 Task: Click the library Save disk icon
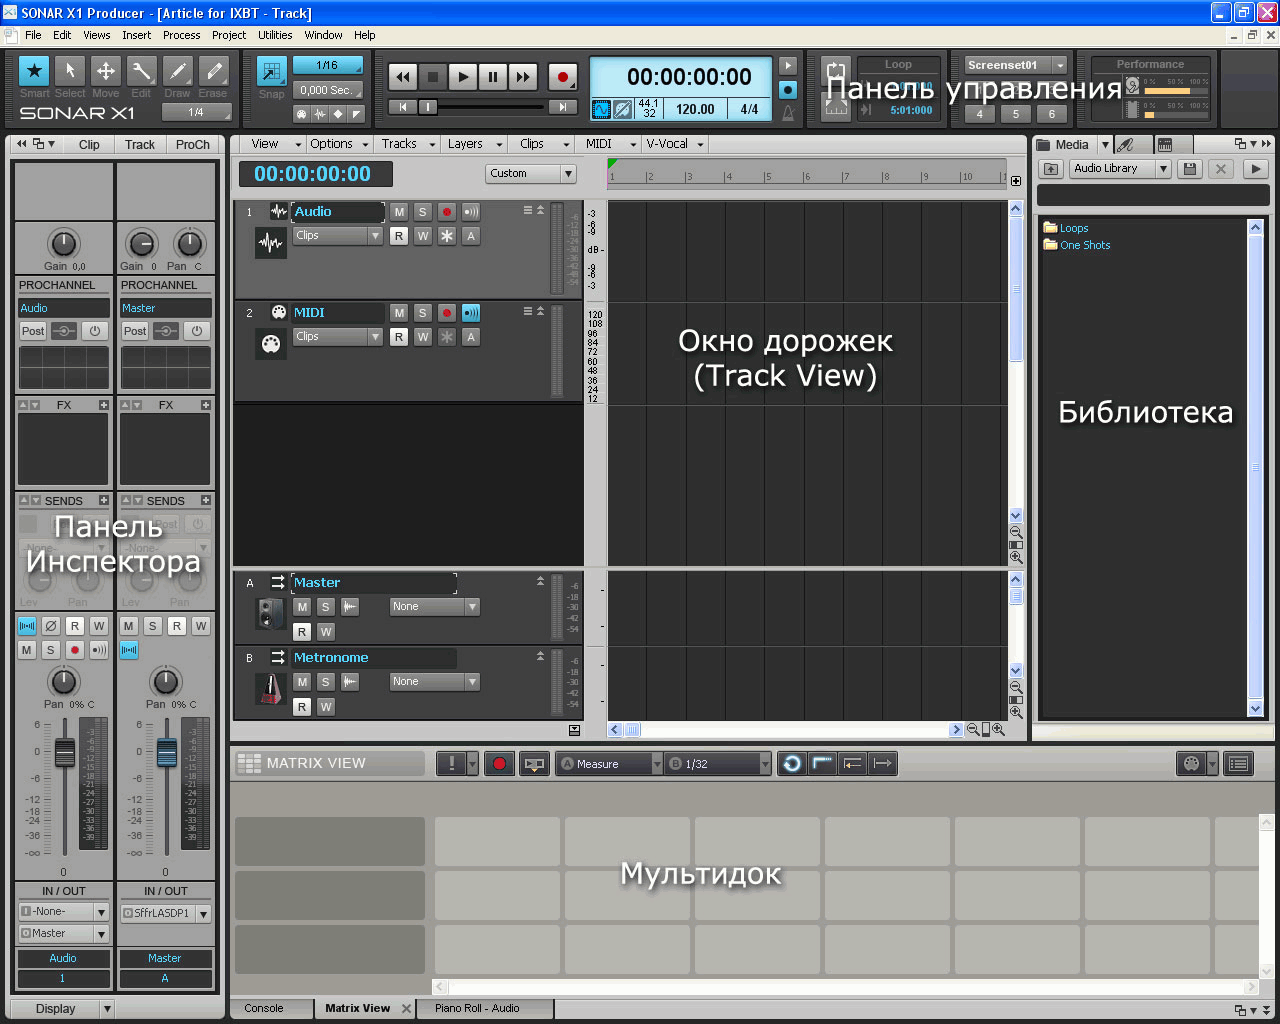coord(1190,169)
